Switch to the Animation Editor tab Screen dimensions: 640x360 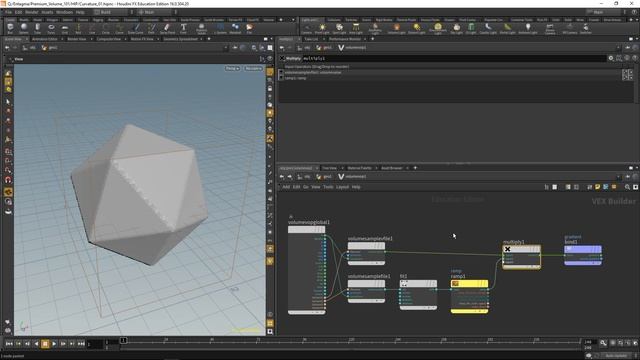click(45, 39)
